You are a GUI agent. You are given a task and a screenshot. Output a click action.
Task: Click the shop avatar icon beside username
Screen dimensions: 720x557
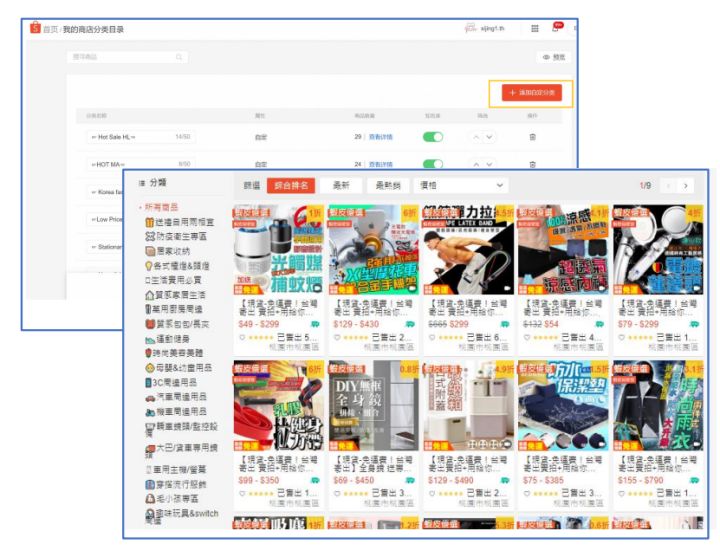(x=470, y=28)
